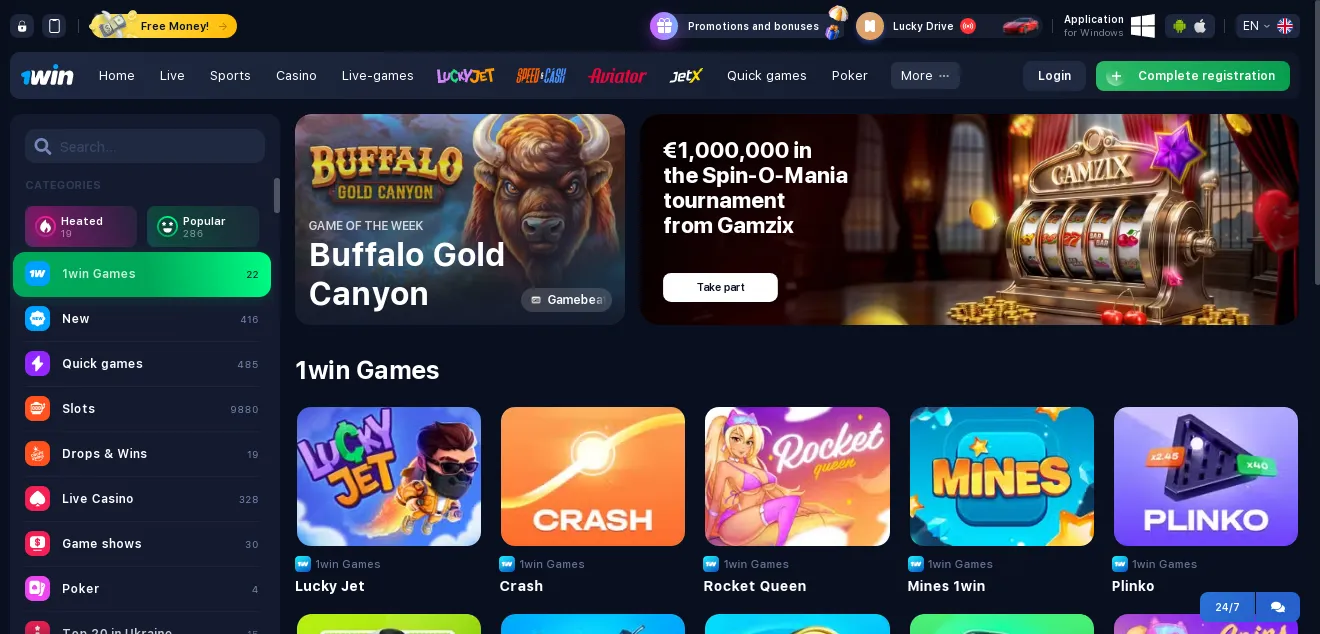1320x634 pixels.
Task: Click the Complete registration button
Action: click(1193, 76)
